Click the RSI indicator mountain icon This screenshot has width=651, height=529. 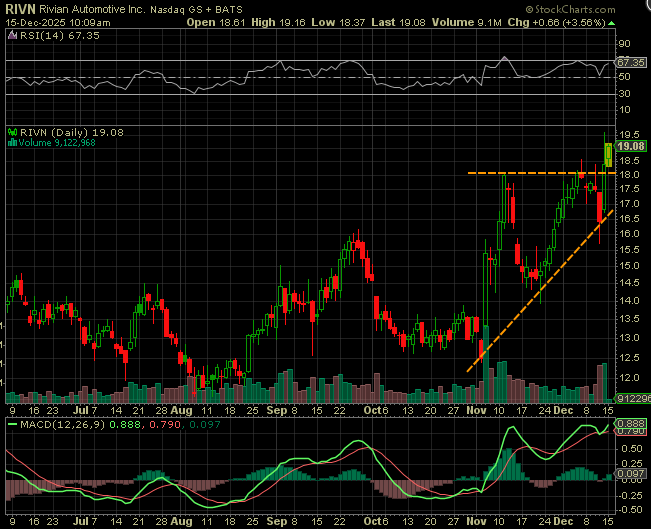[13, 36]
